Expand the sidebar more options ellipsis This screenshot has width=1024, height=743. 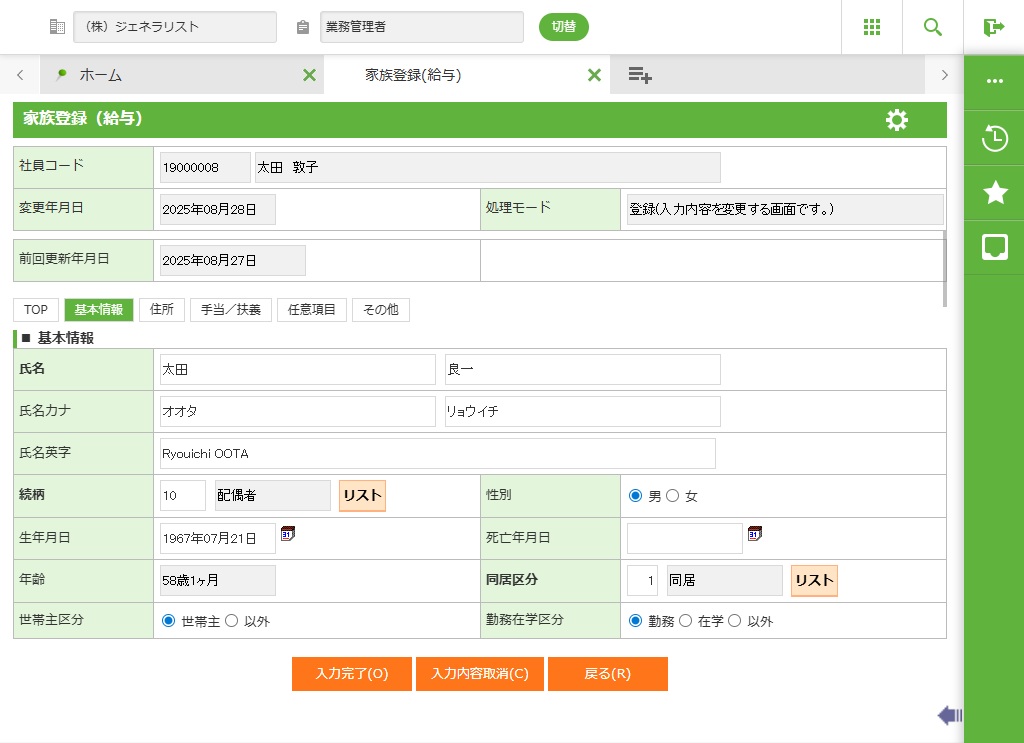(994, 81)
